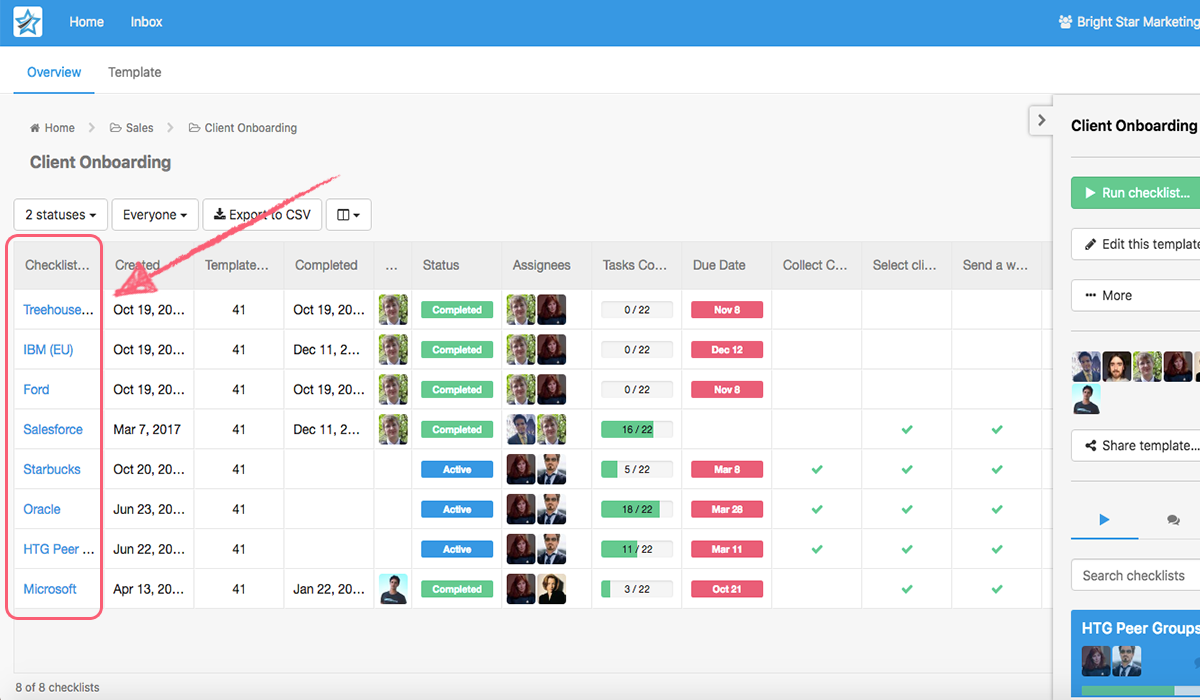Collapse the right sidebar with chevron
This screenshot has height=700, width=1200.
pyautogui.click(x=1041, y=120)
